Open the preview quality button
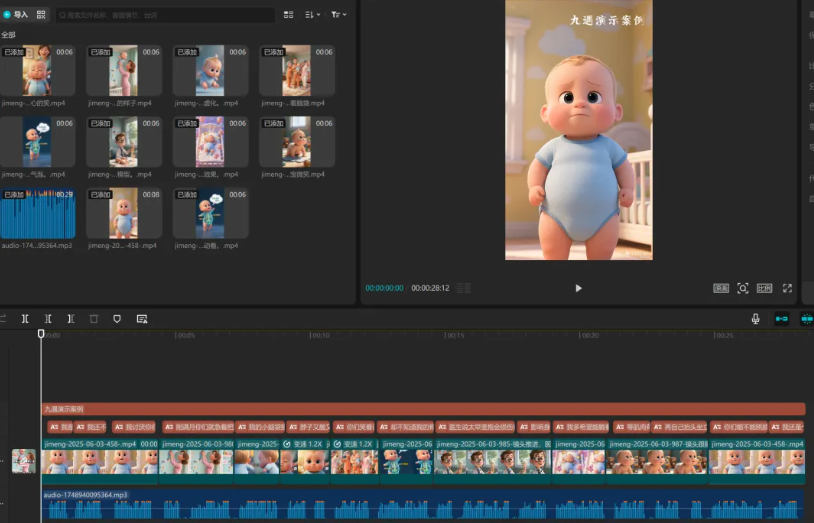Screen dimensions: 814x523 pyautogui.click(x=721, y=288)
